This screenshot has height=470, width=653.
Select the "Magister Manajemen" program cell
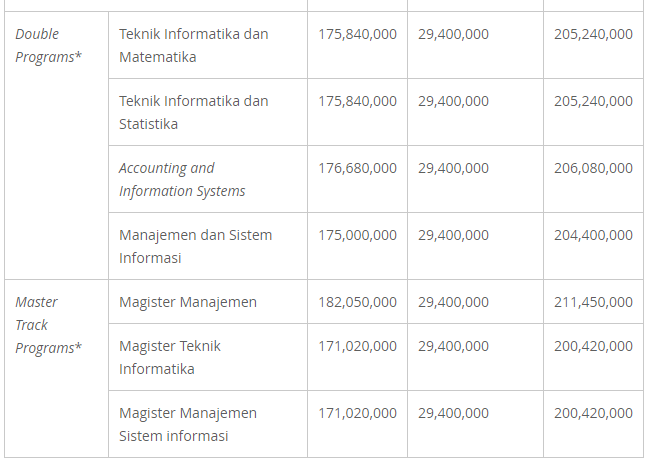pos(188,302)
